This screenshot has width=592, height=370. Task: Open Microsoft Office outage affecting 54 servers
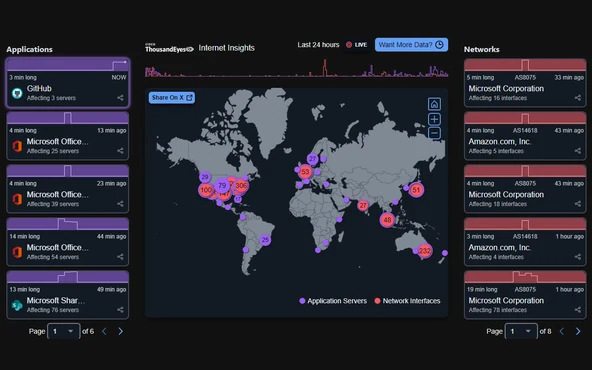coord(68,242)
